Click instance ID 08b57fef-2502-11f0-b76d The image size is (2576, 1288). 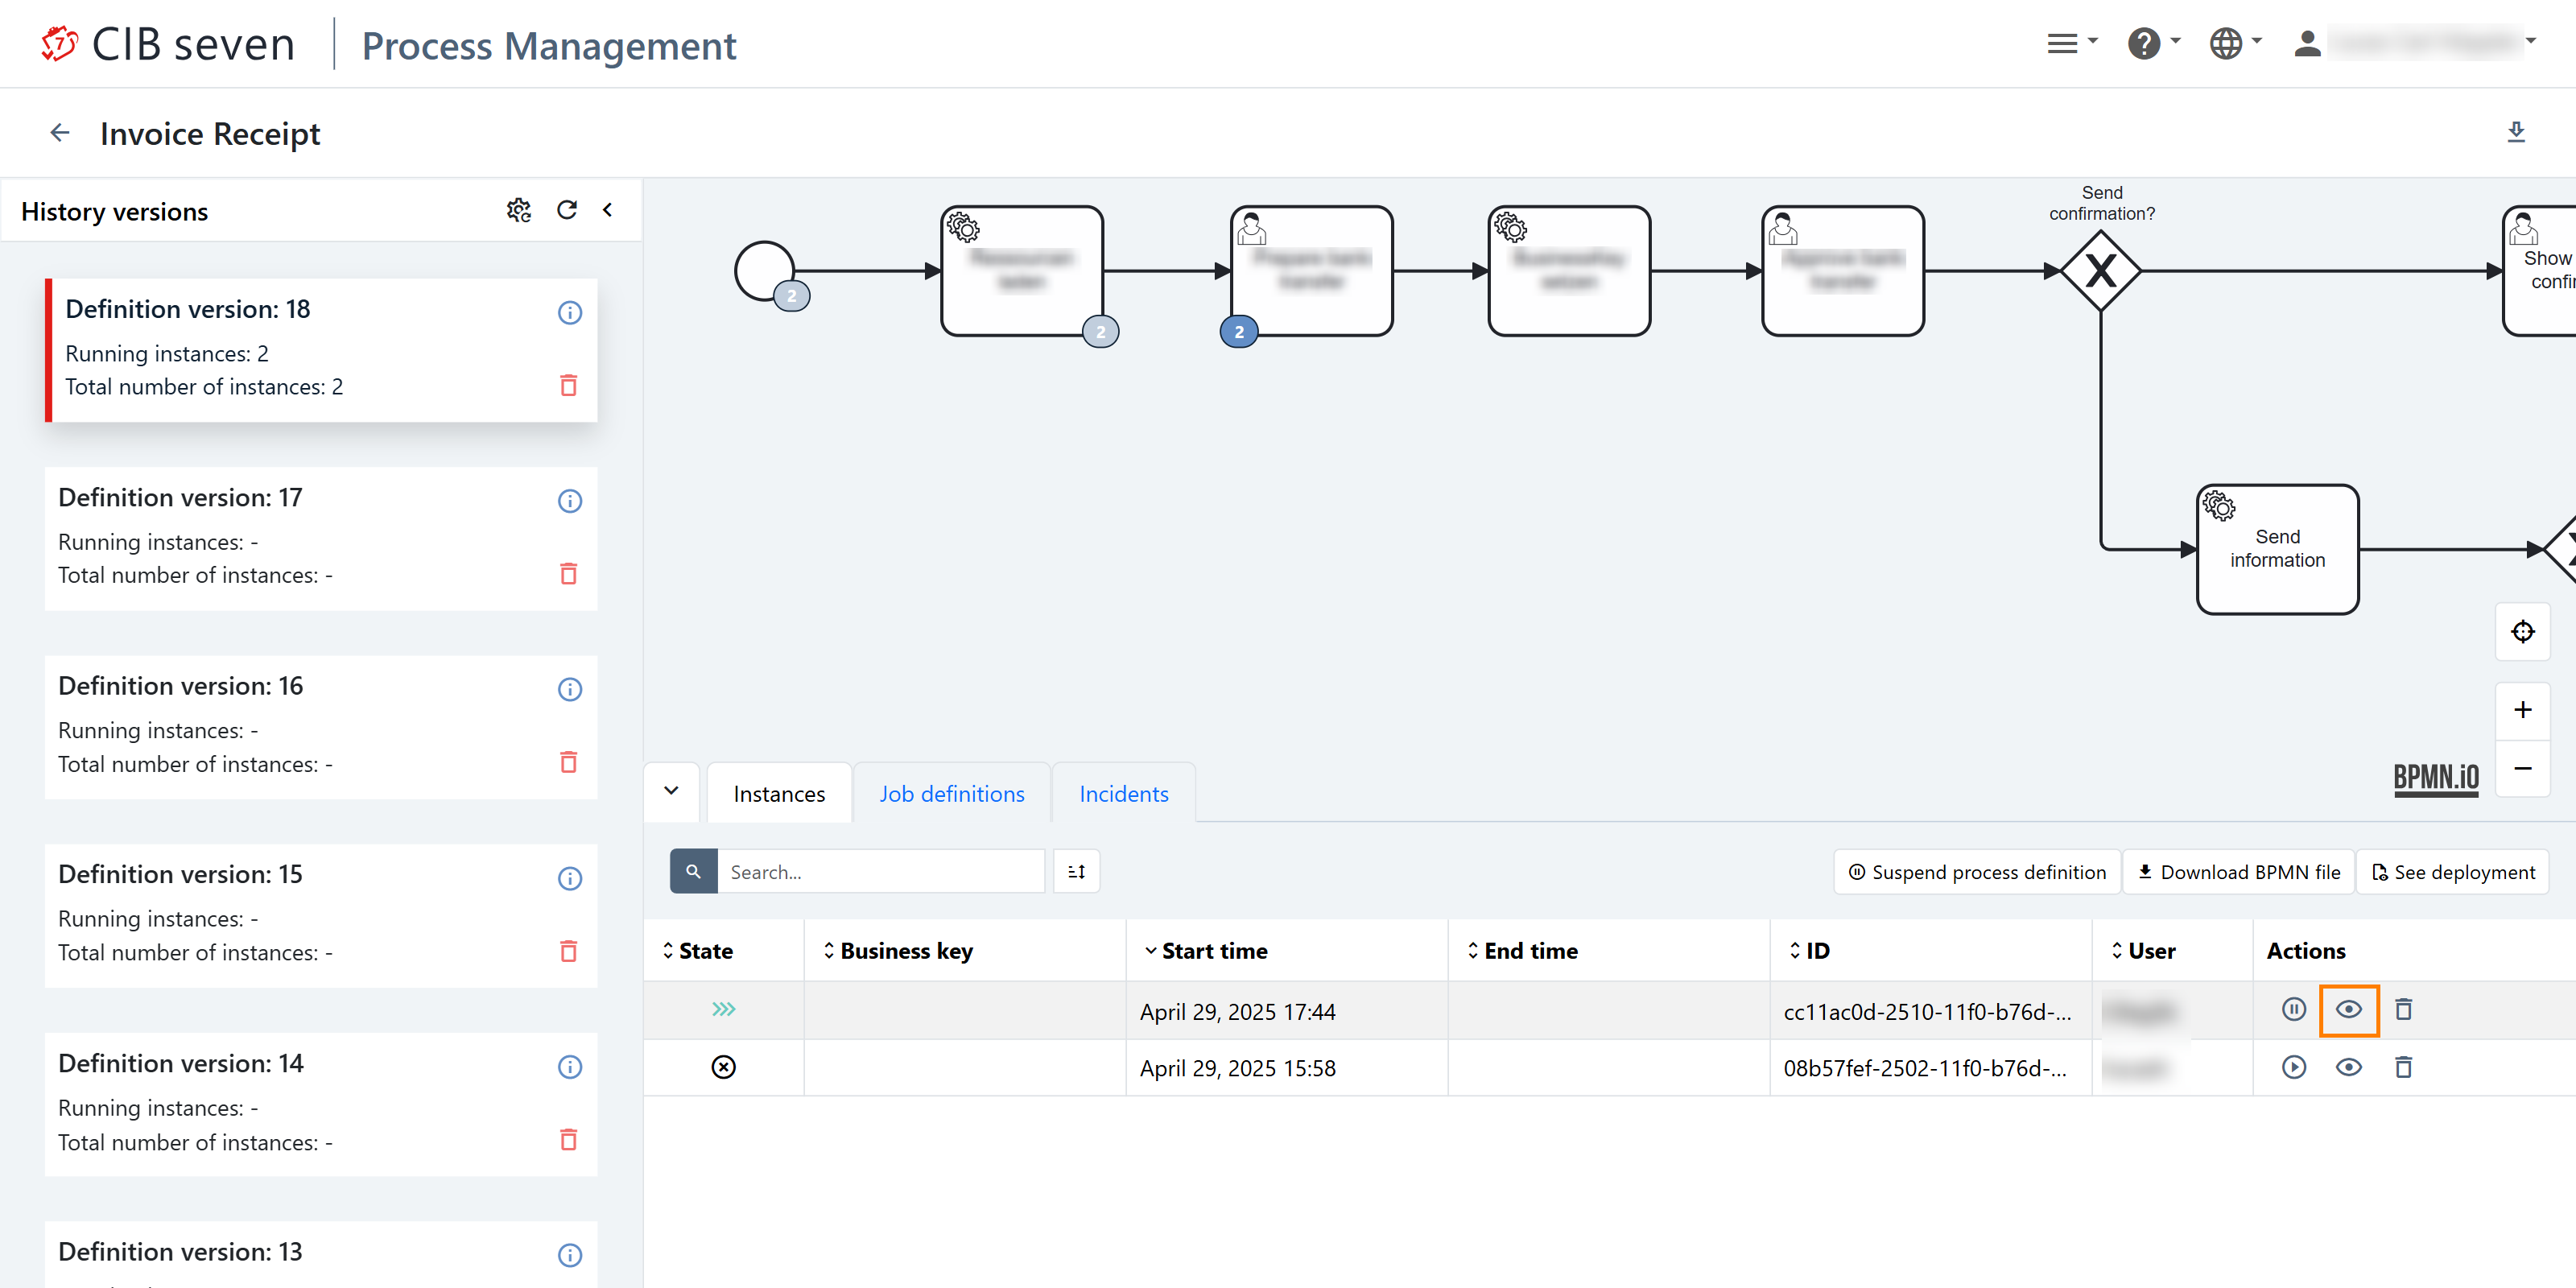click(1925, 1068)
